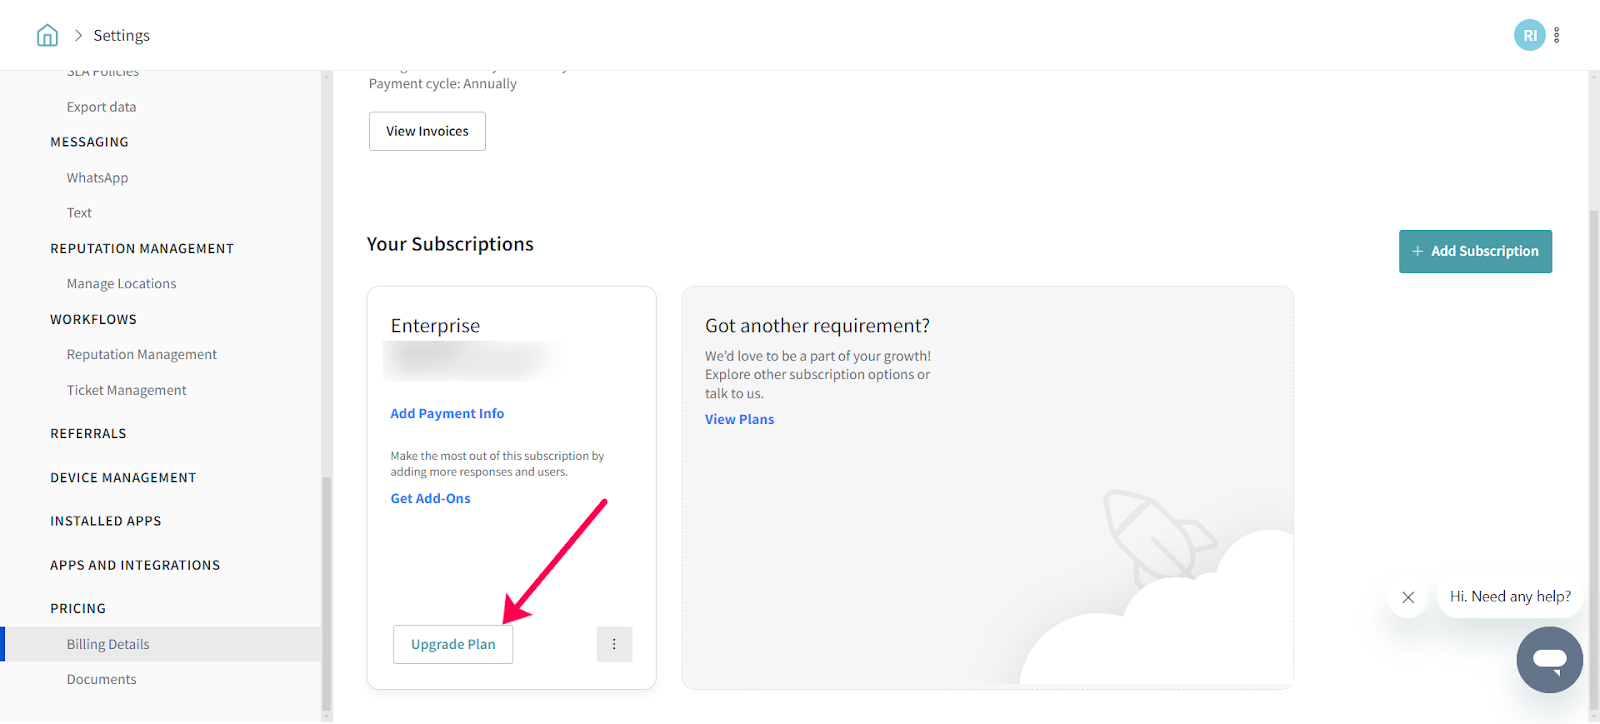Click the Upgrade Plan button
Screen dimensions: 1600x724
point(453,645)
